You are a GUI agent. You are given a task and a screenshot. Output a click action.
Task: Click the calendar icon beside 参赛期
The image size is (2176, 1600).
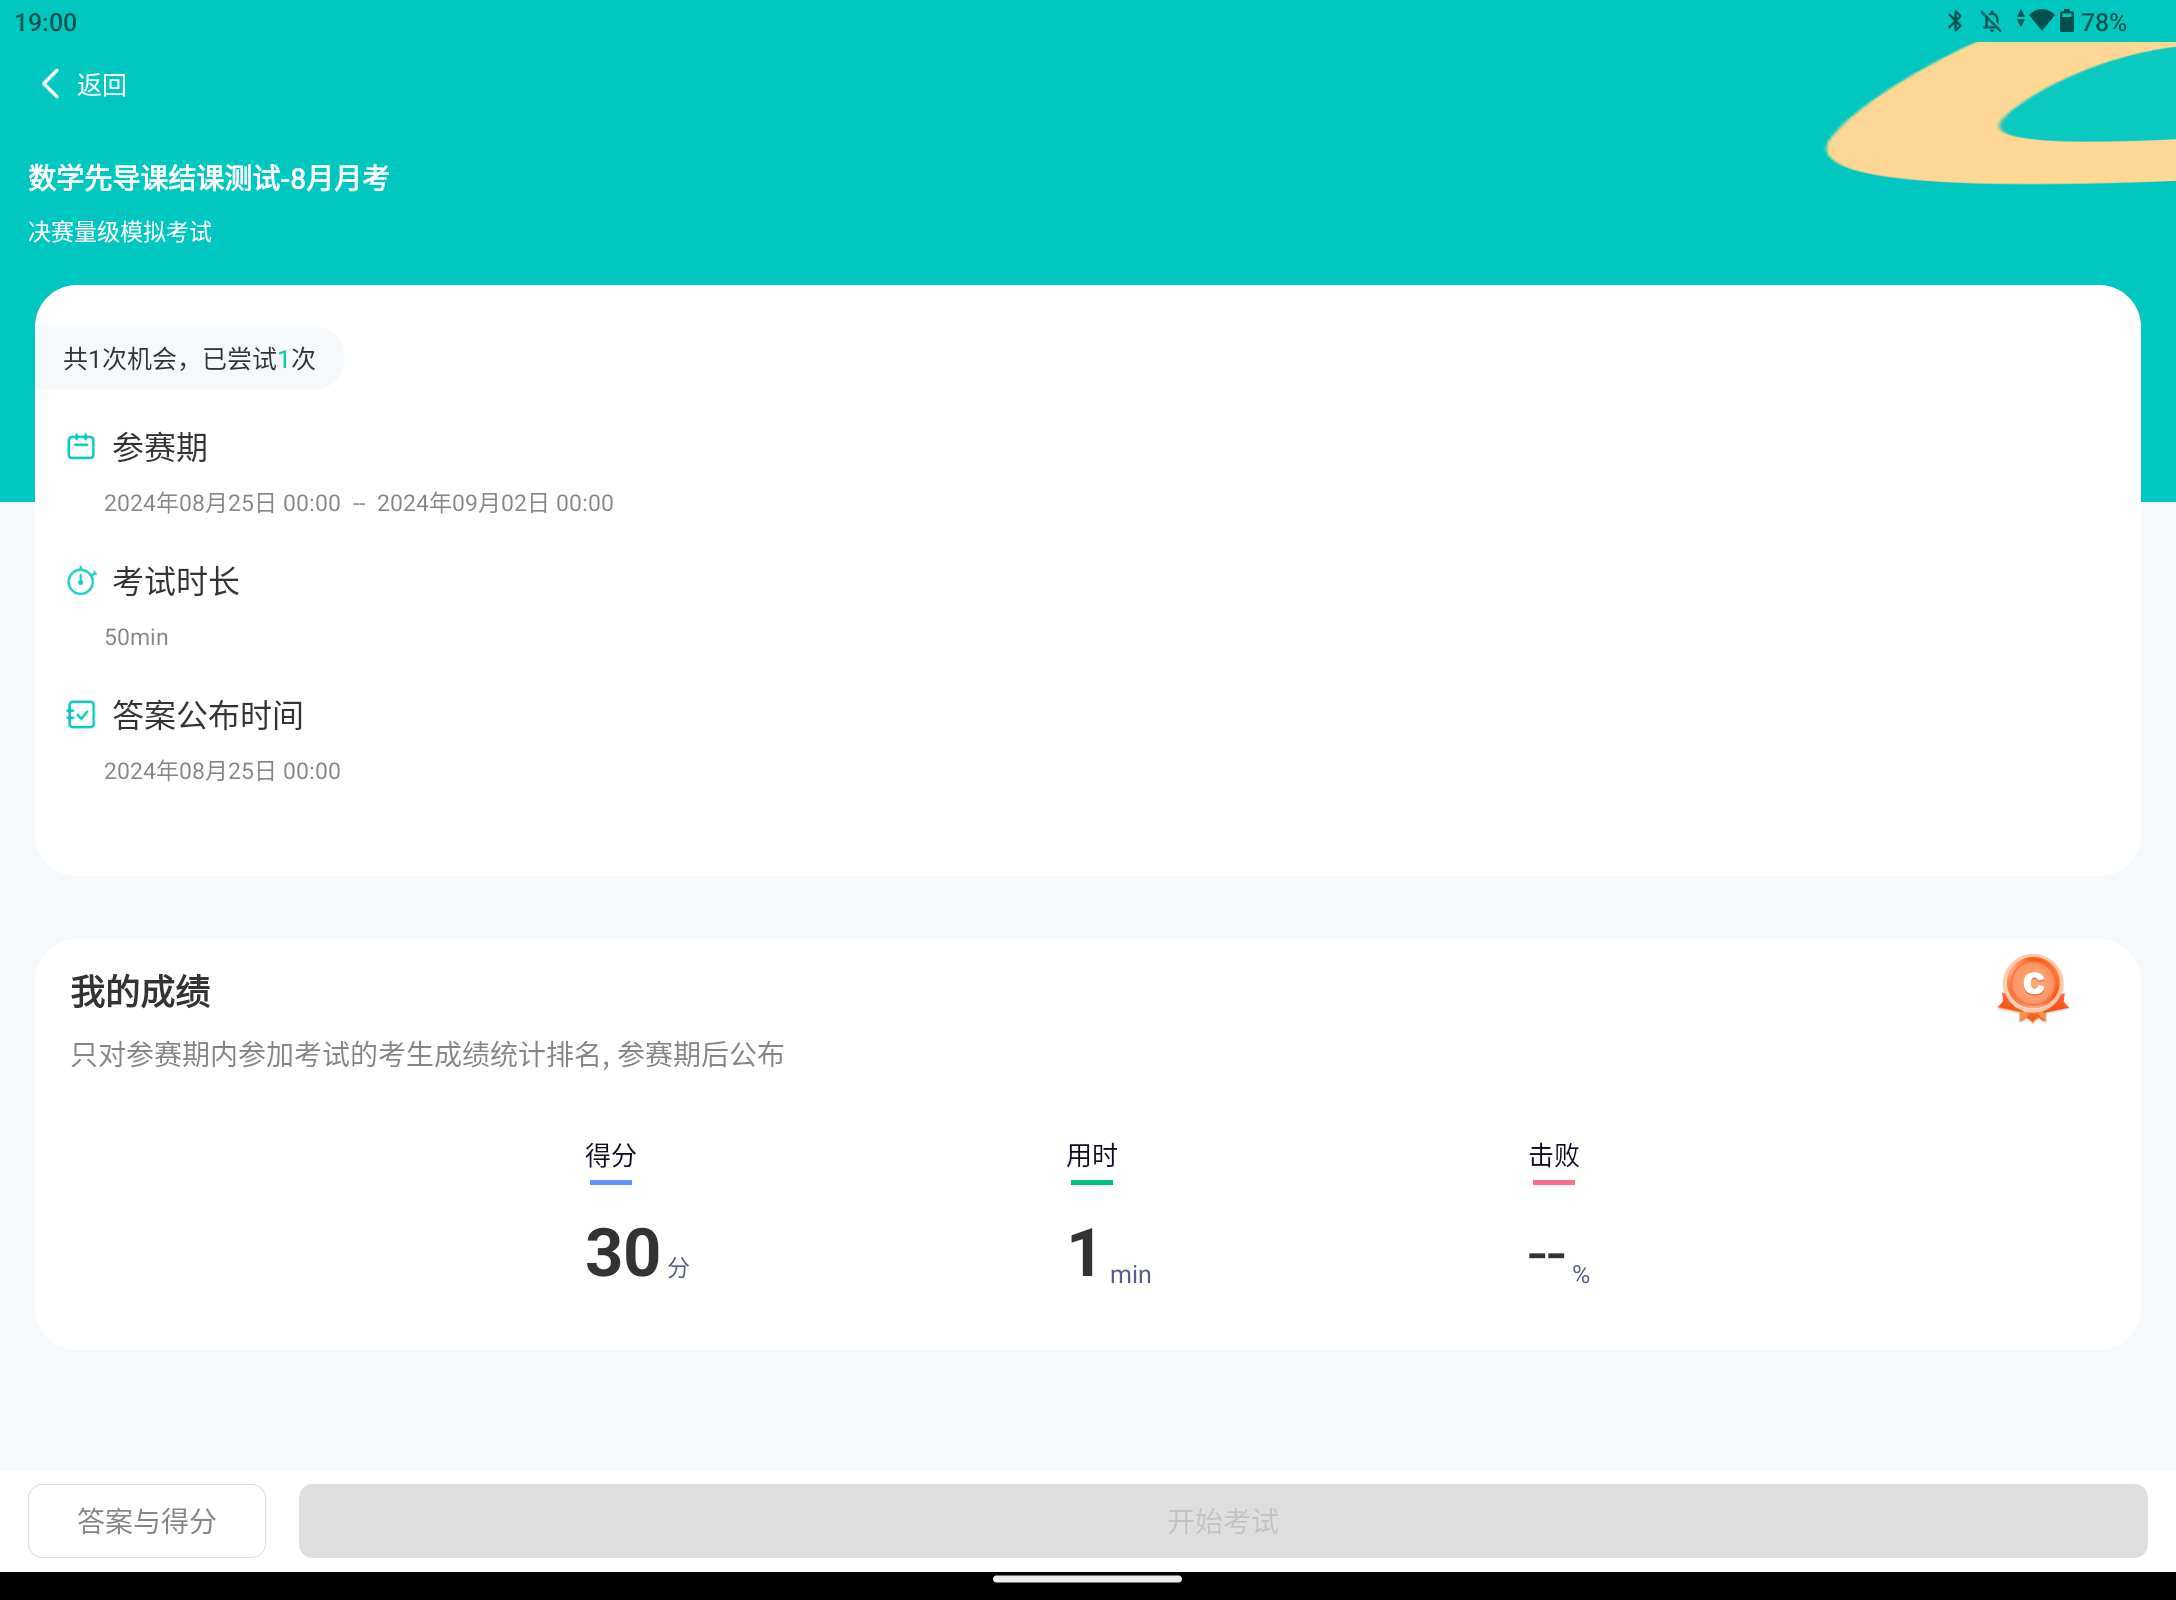point(81,446)
